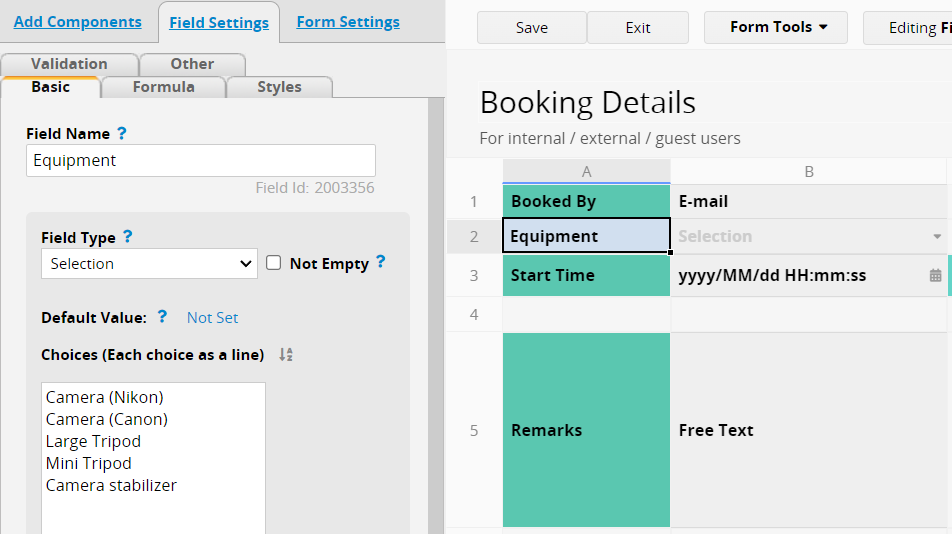The image size is (952, 534).
Task: Sort choices with the A-Z sort icon
Action: point(286,354)
